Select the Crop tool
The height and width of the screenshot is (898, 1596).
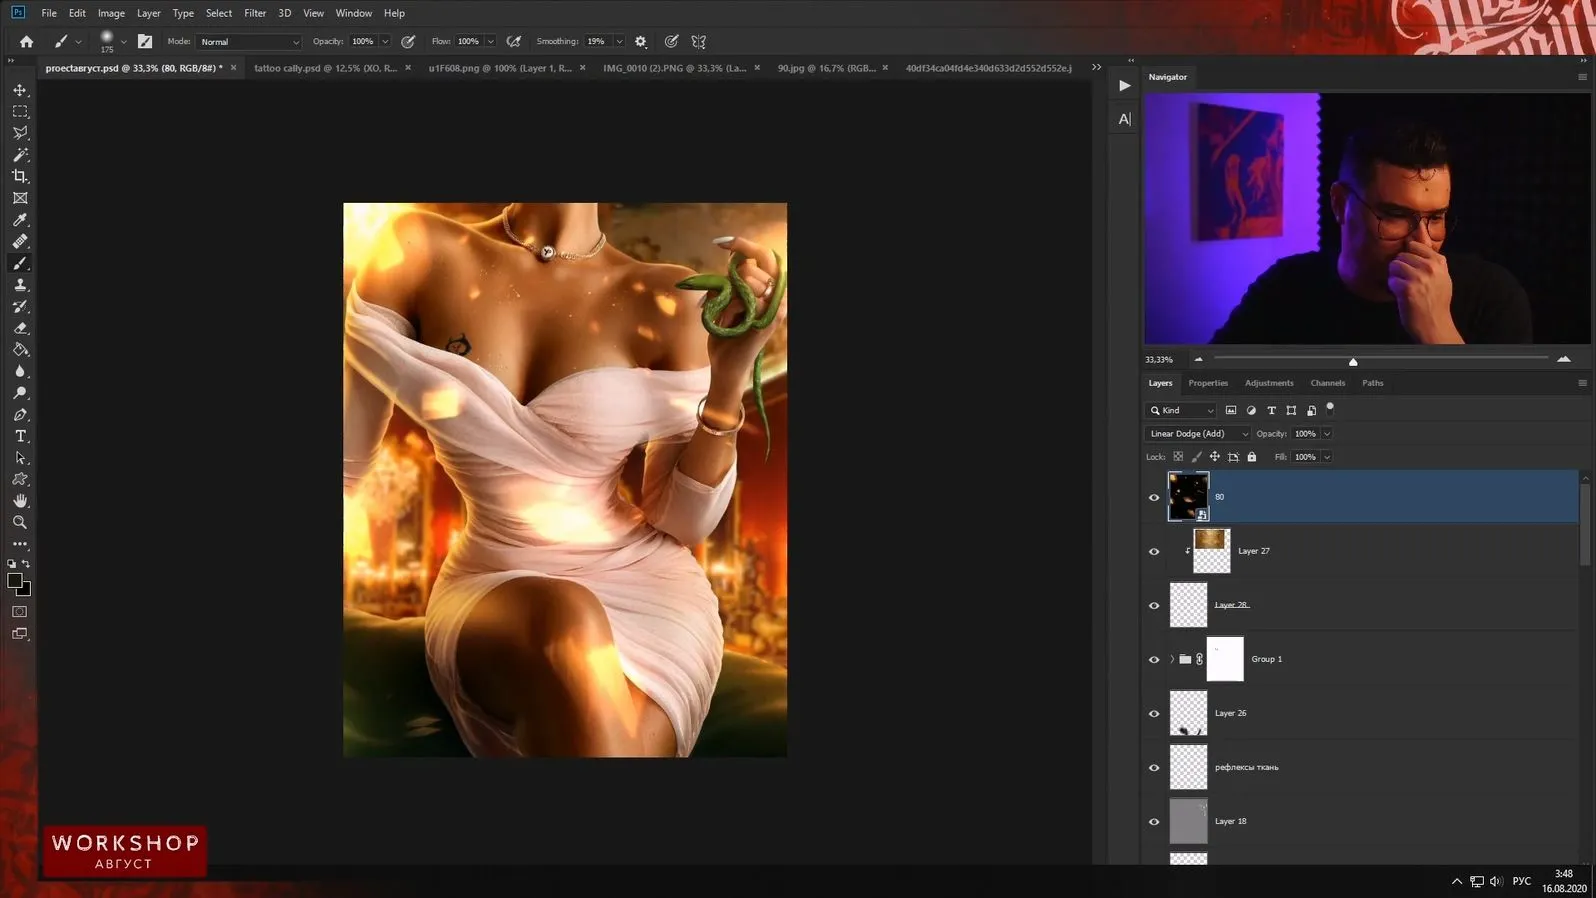pos(20,176)
